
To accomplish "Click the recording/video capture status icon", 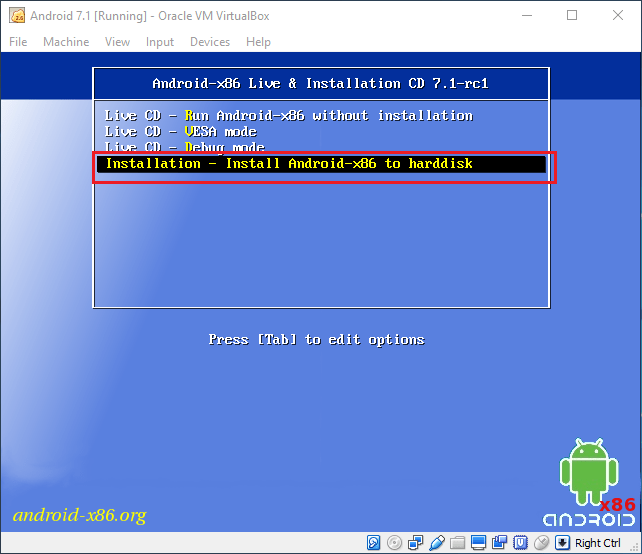I will 499,543.
